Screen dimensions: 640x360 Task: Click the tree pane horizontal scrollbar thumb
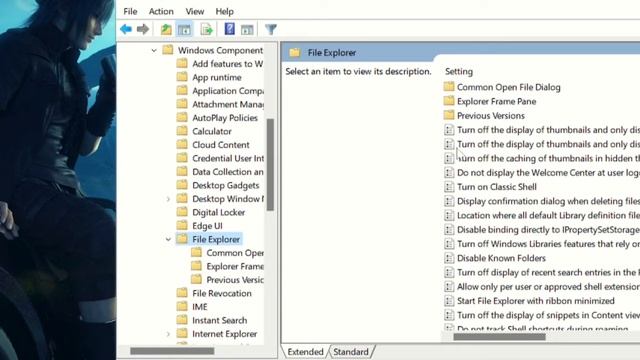[172, 351]
